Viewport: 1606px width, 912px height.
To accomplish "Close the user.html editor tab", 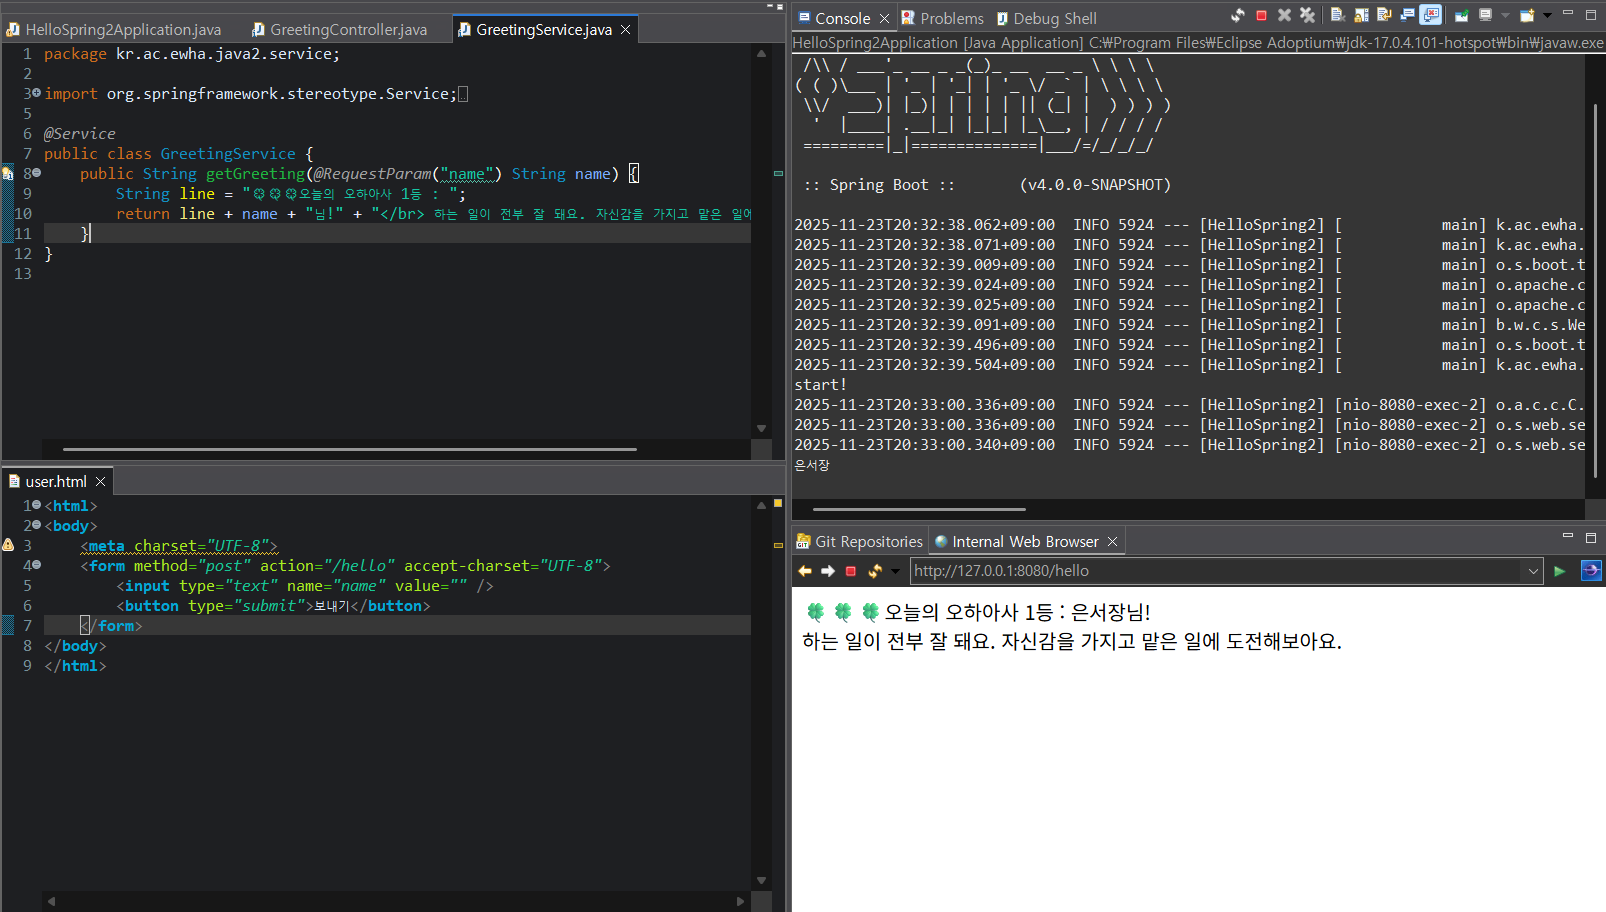I will pos(100,482).
